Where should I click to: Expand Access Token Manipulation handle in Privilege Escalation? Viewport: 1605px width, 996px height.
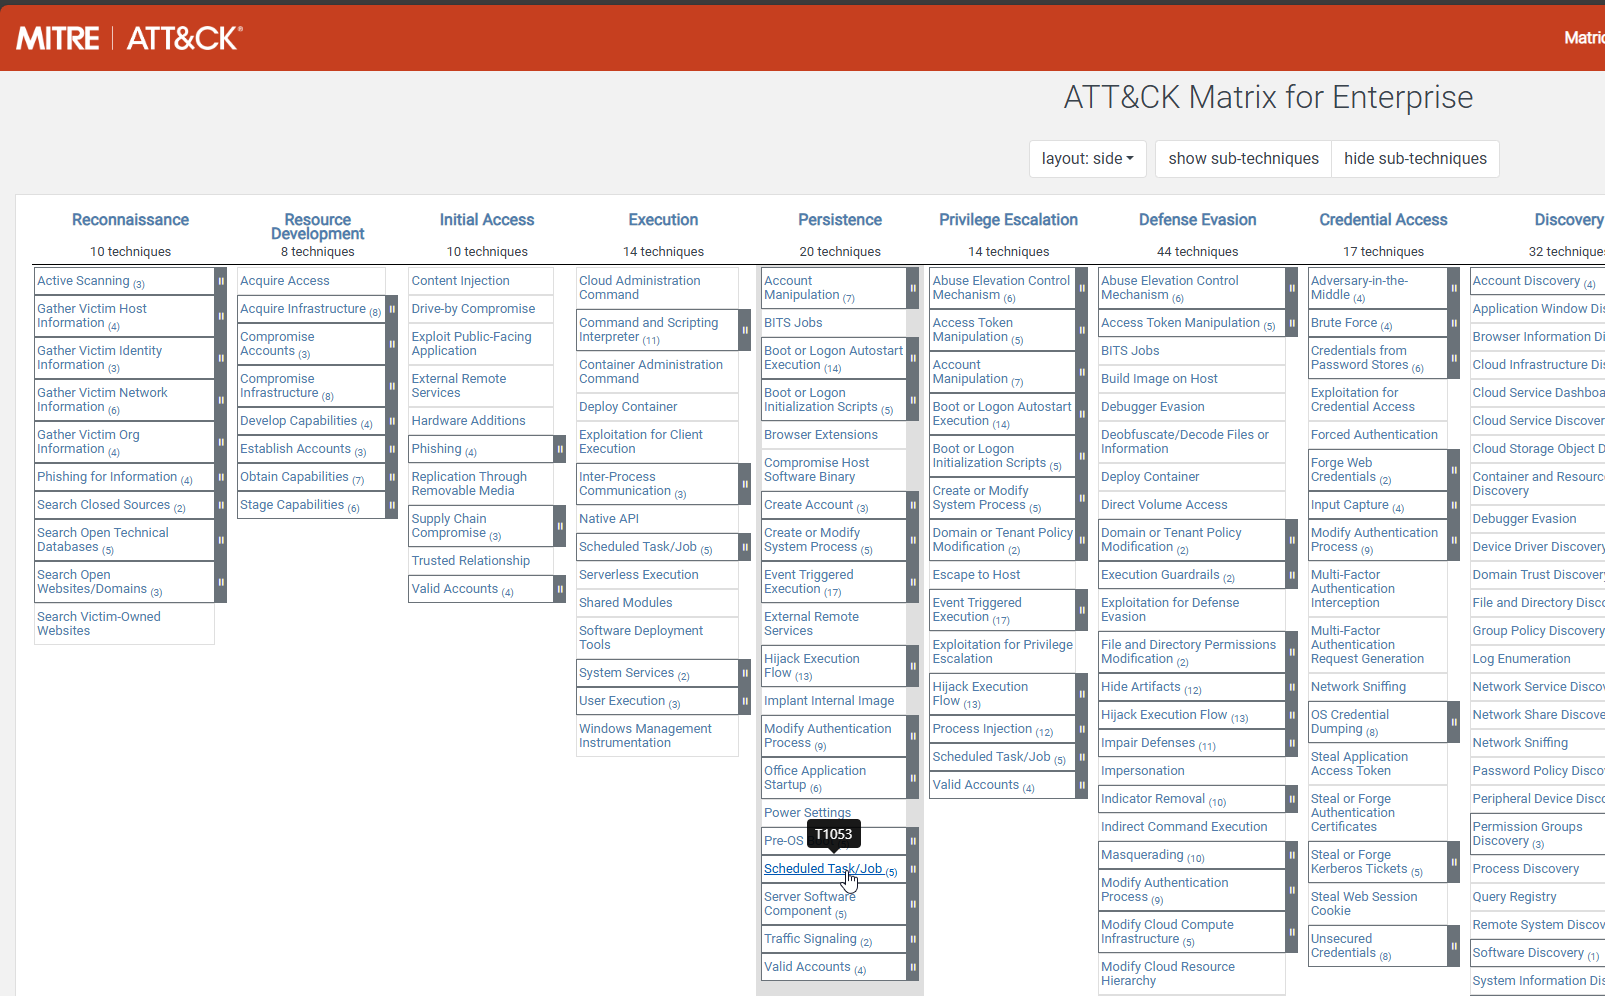pyautogui.click(x=1082, y=330)
